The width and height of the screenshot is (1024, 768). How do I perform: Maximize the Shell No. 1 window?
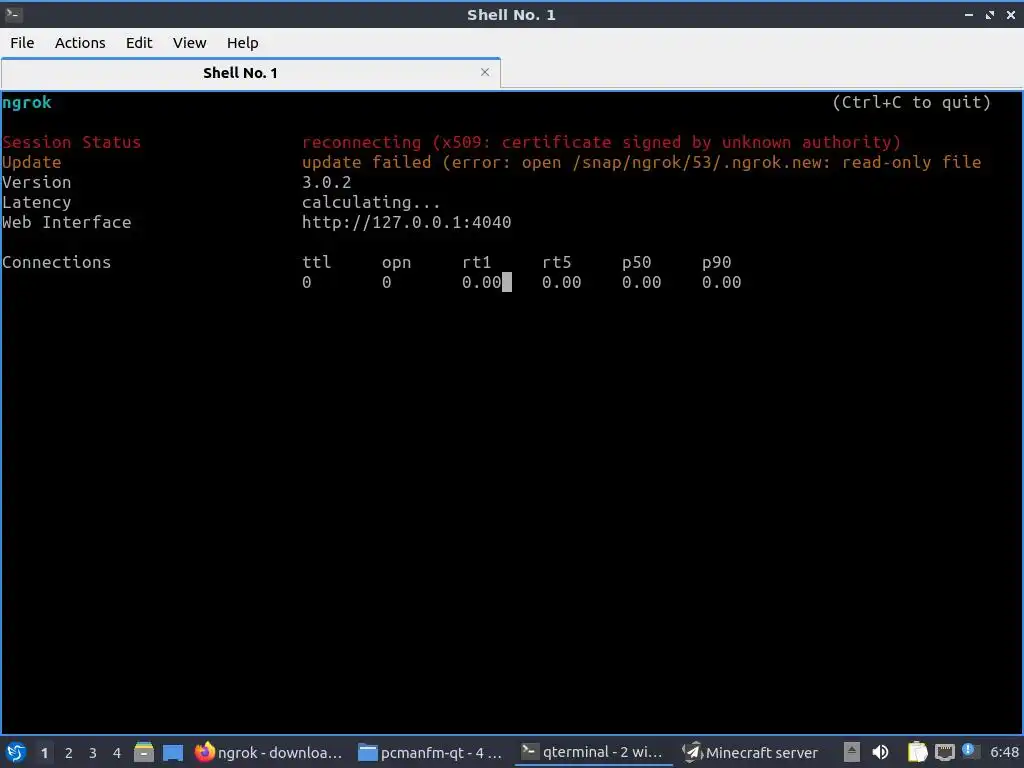pyautogui.click(x=990, y=14)
